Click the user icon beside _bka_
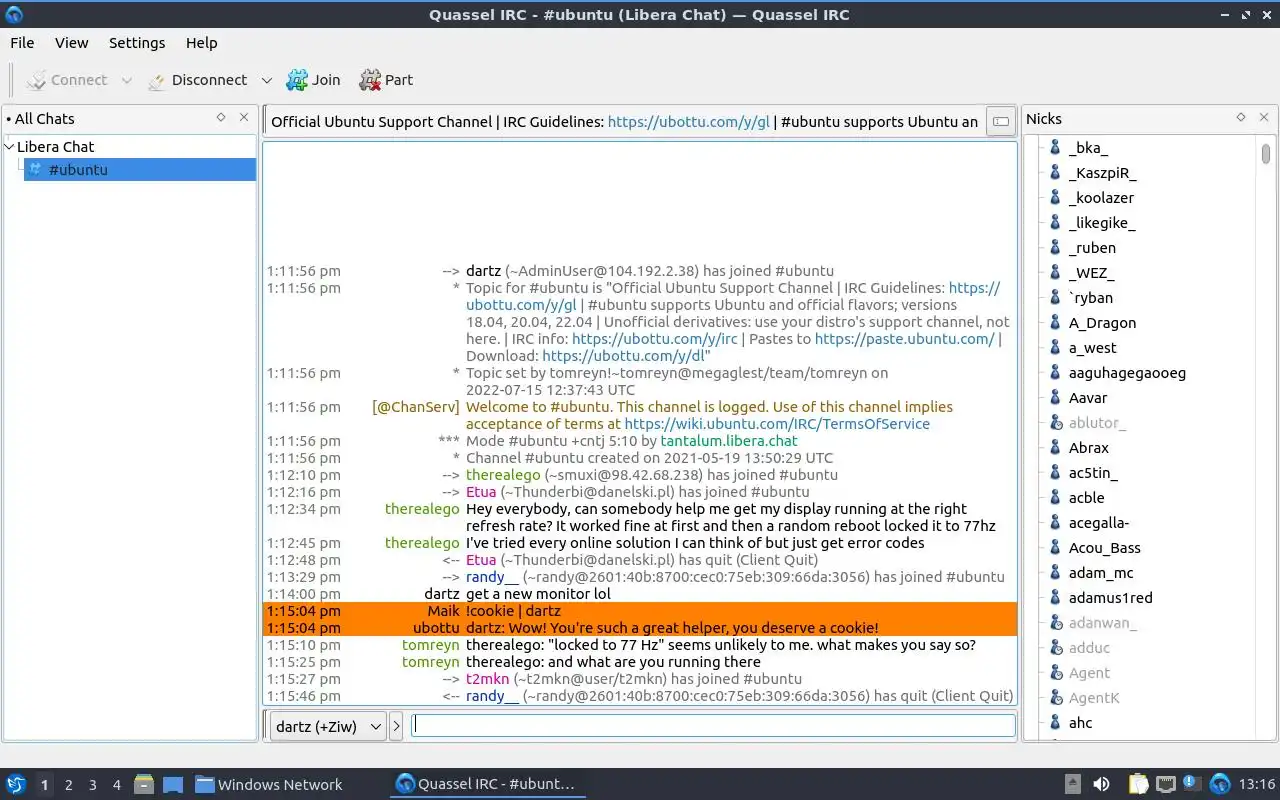The width and height of the screenshot is (1280, 800). click(1054, 148)
